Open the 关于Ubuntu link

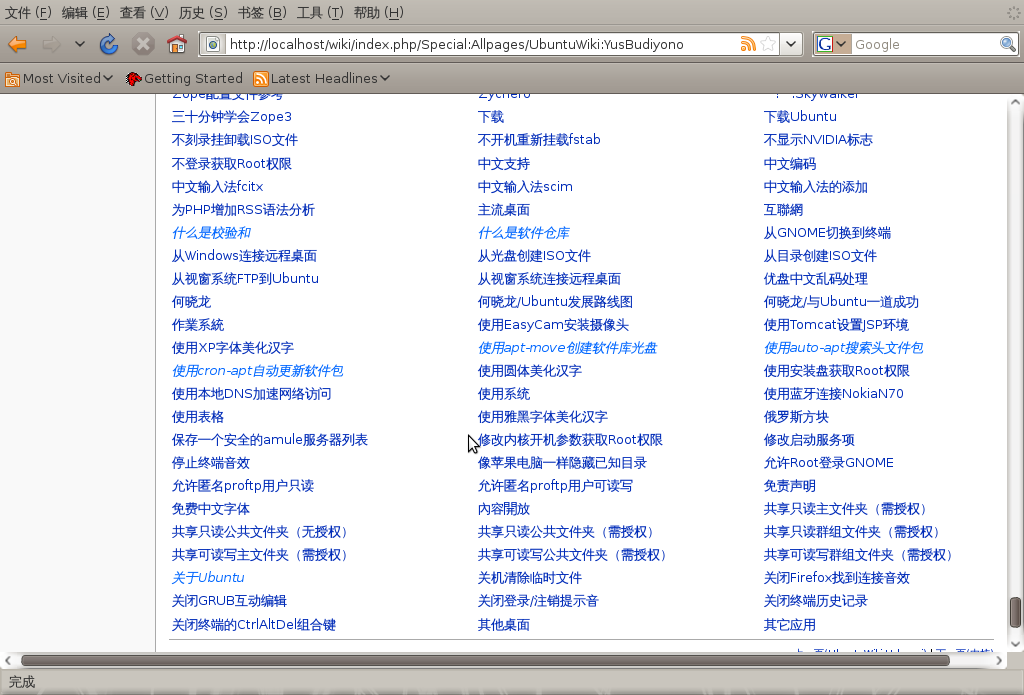pyautogui.click(x=208, y=577)
